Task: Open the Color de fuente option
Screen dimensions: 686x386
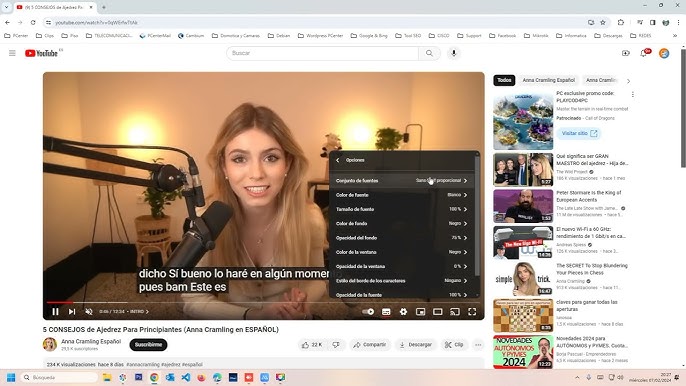Action: point(402,195)
